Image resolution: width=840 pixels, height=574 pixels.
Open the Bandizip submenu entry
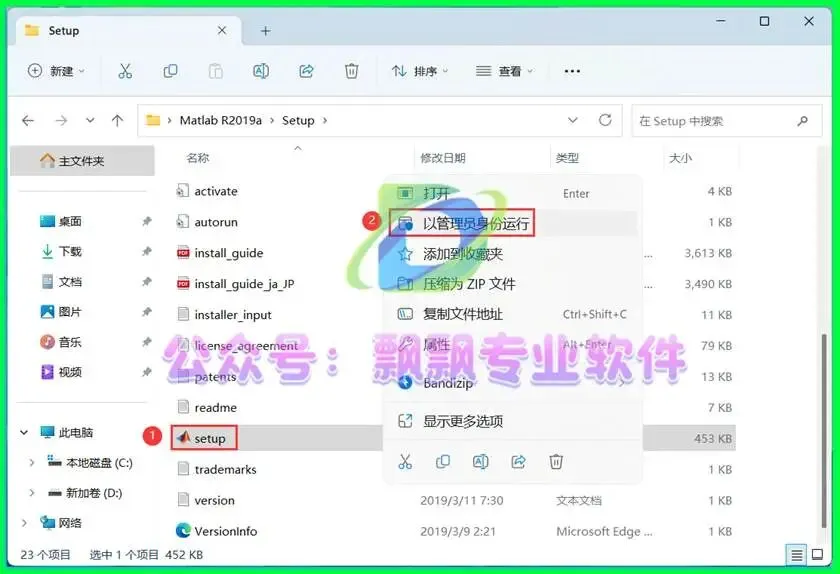pos(513,383)
